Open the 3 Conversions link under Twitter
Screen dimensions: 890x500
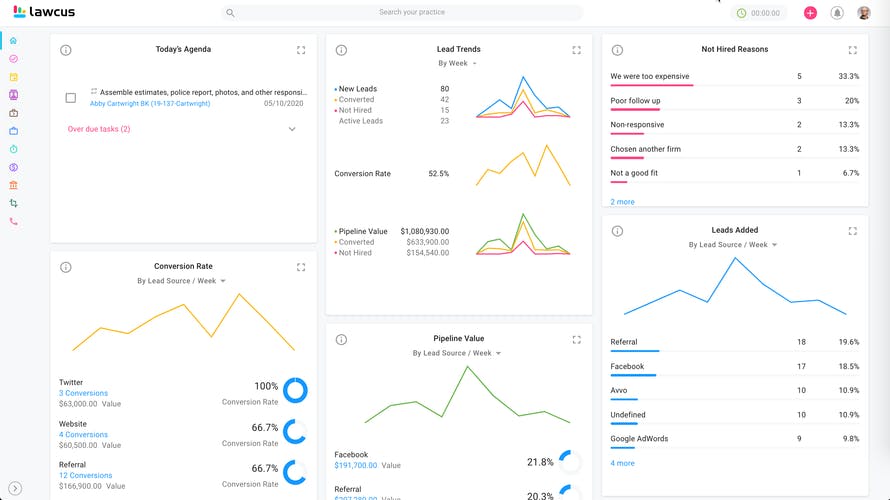pos(83,393)
